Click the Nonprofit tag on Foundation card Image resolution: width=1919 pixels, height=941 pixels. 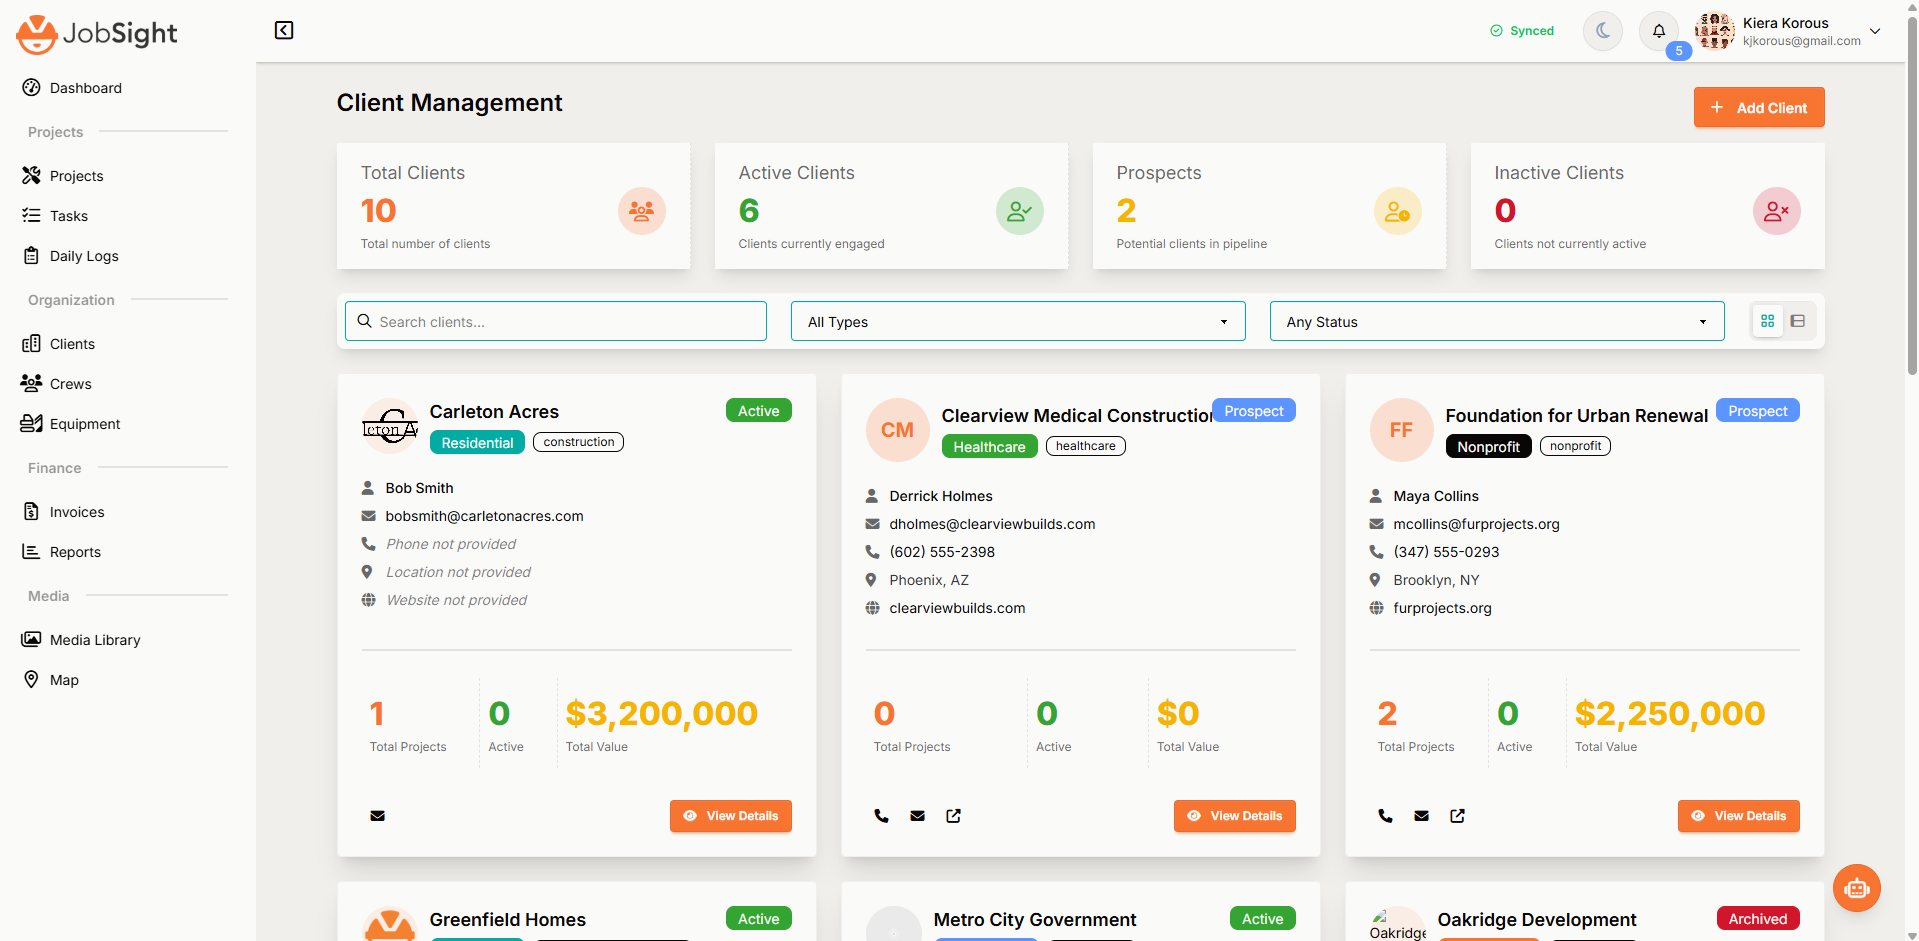pyautogui.click(x=1488, y=446)
